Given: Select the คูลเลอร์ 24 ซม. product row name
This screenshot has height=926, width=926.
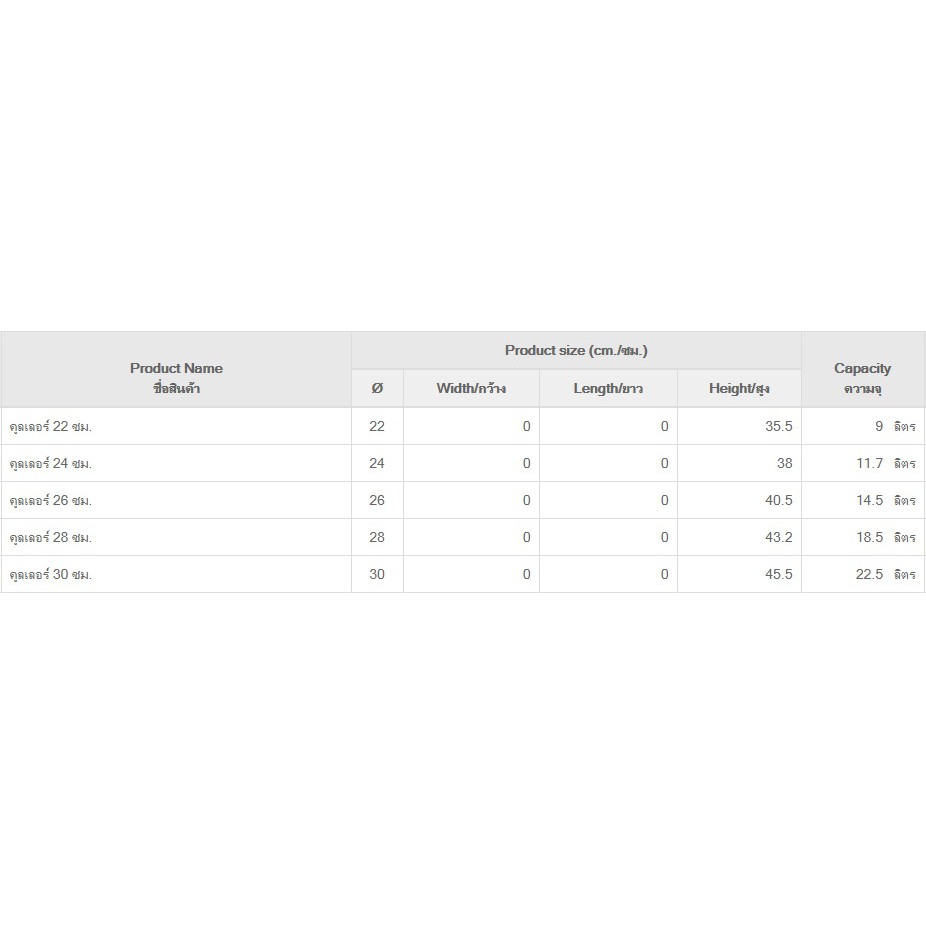Looking at the screenshot, I should (51, 463).
